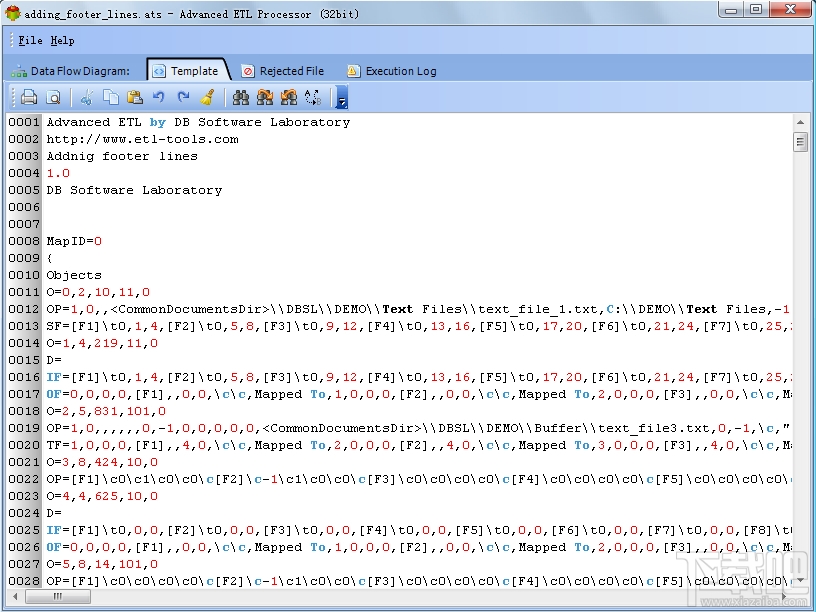Open Replace with the A-to-B icon
The width and height of the screenshot is (816, 612).
(x=313, y=97)
